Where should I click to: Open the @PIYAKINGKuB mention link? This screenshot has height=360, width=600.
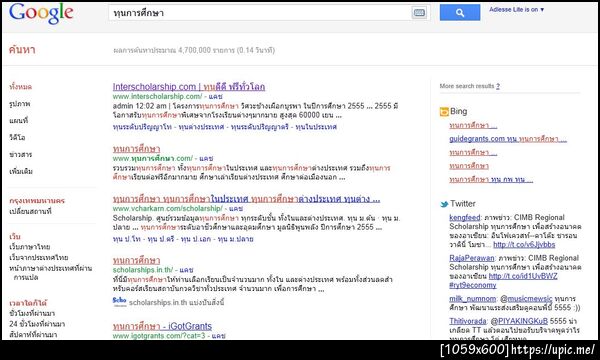pos(522,321)
